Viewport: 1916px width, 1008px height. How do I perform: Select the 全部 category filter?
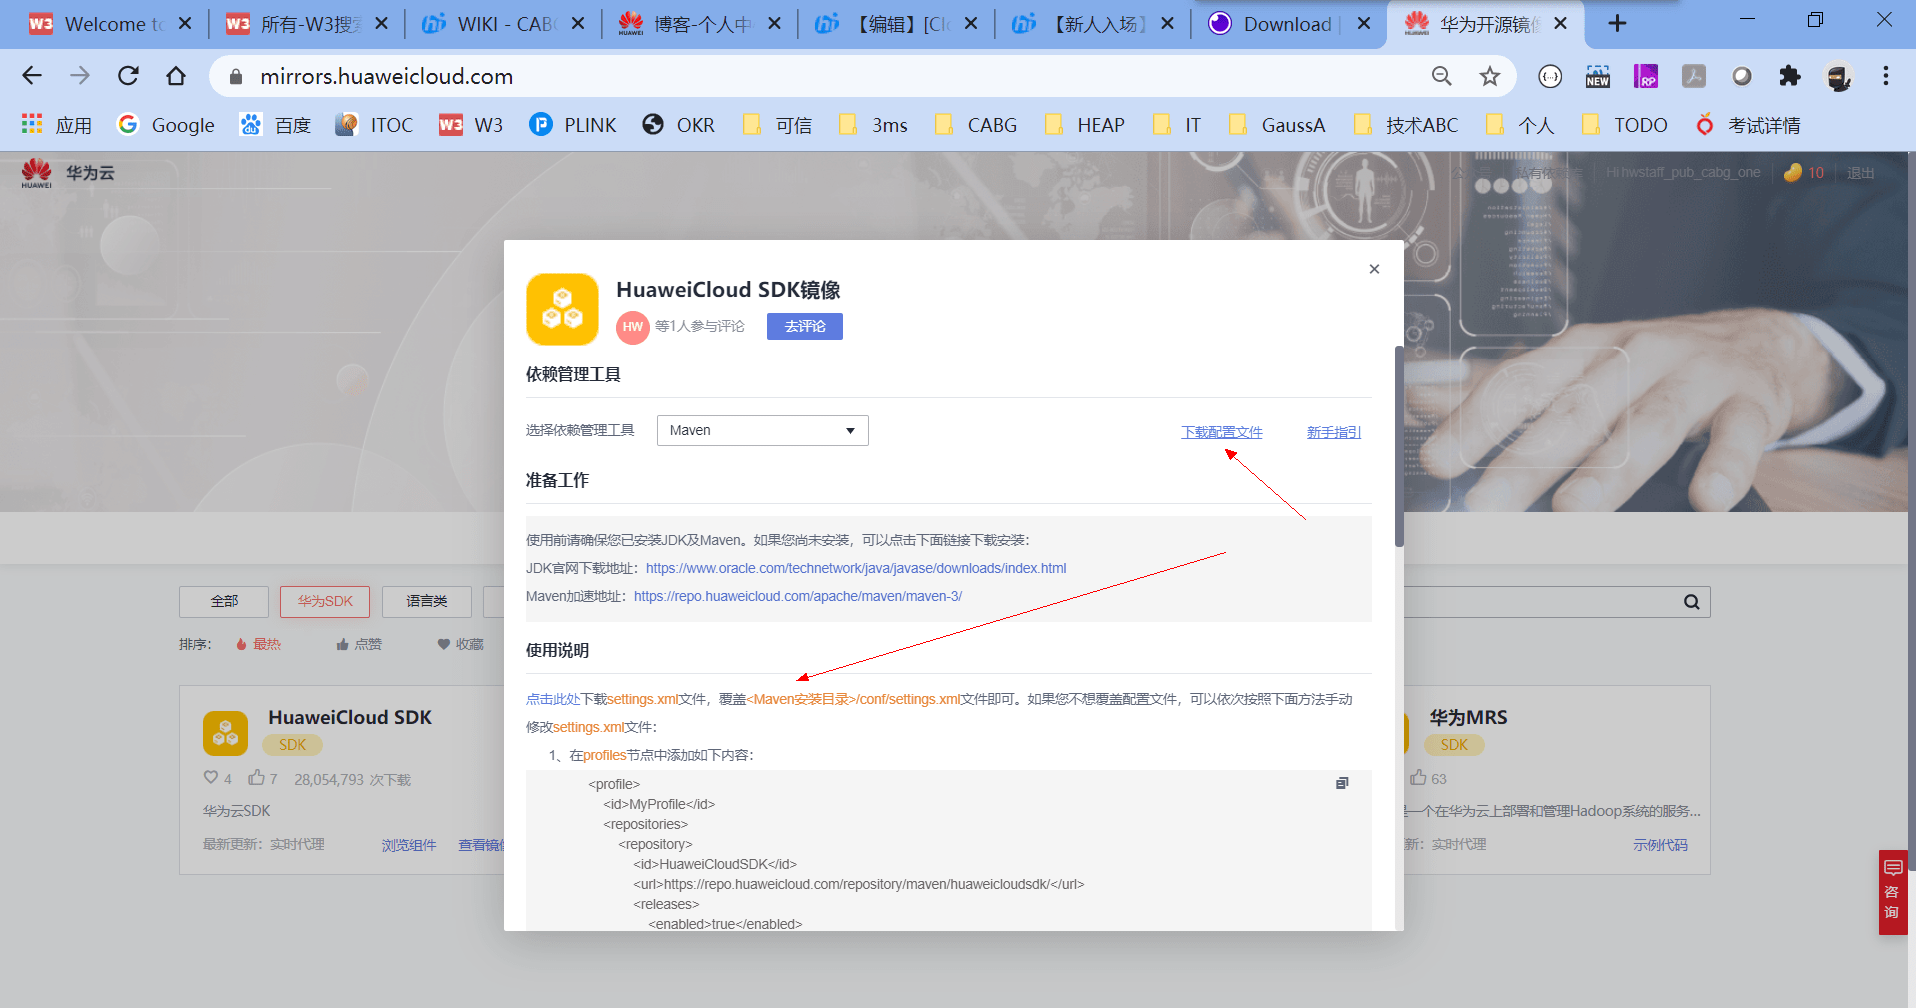point(224,601)
